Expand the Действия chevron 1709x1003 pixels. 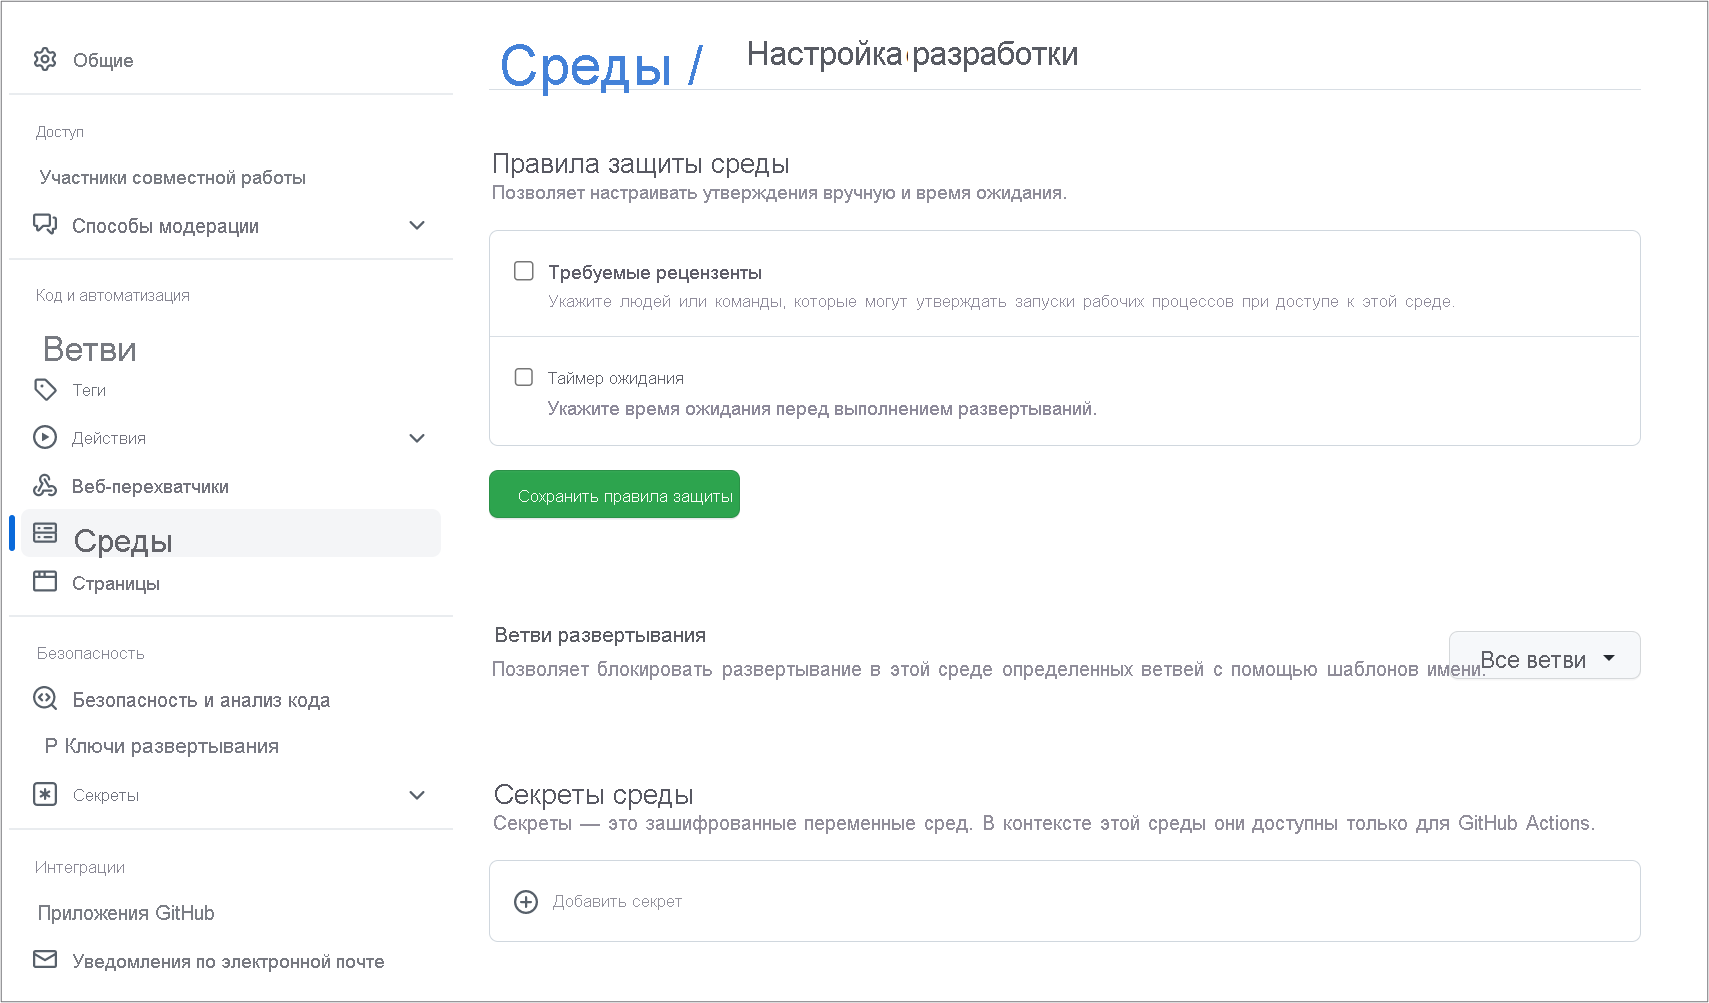click(417, 438)
